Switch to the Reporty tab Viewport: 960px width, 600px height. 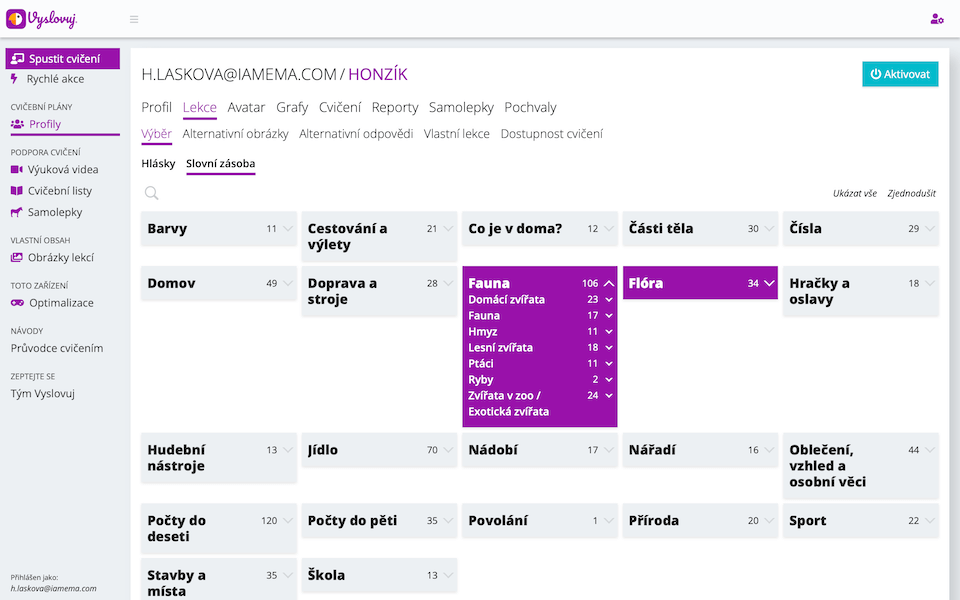[394, 108]
